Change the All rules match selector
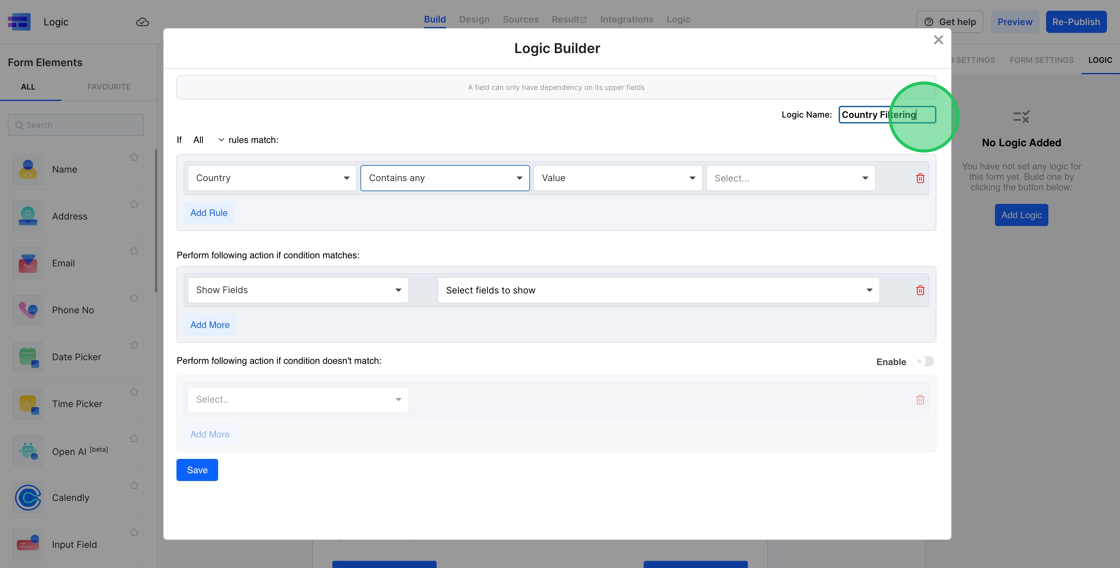 point(208,140)
